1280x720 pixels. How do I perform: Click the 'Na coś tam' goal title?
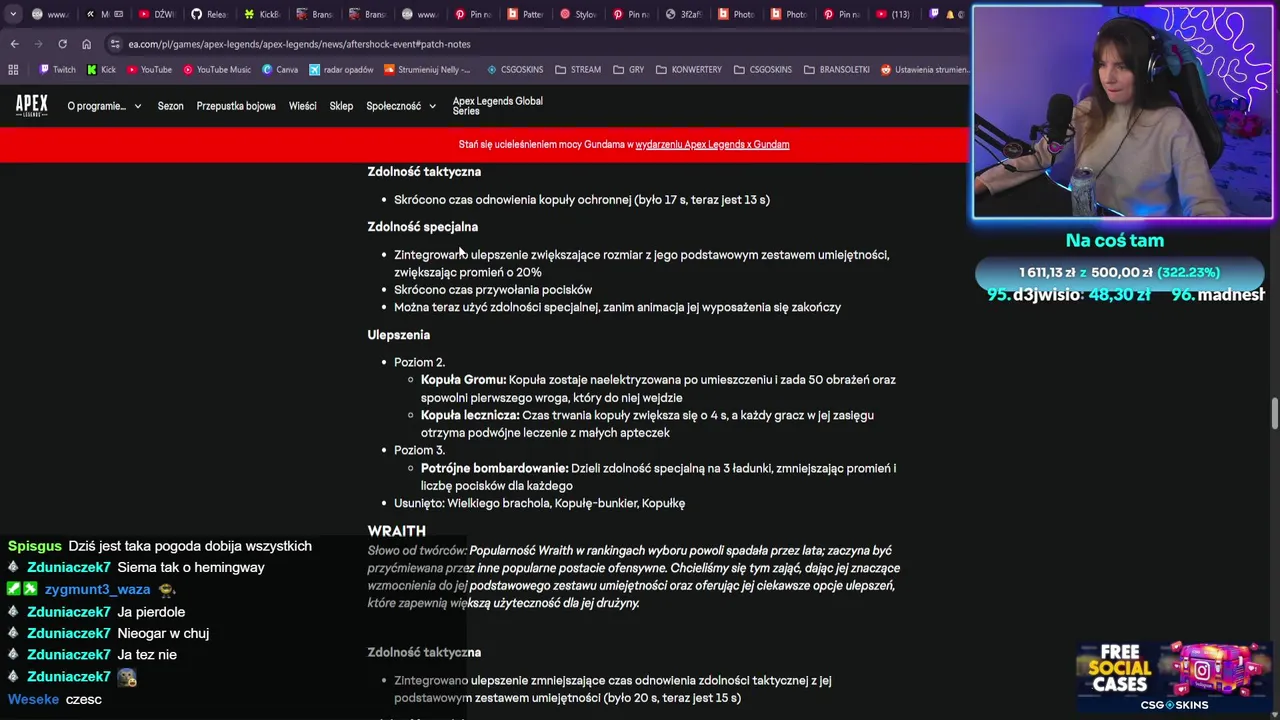pyautogui.click(x=1114, y=240)
